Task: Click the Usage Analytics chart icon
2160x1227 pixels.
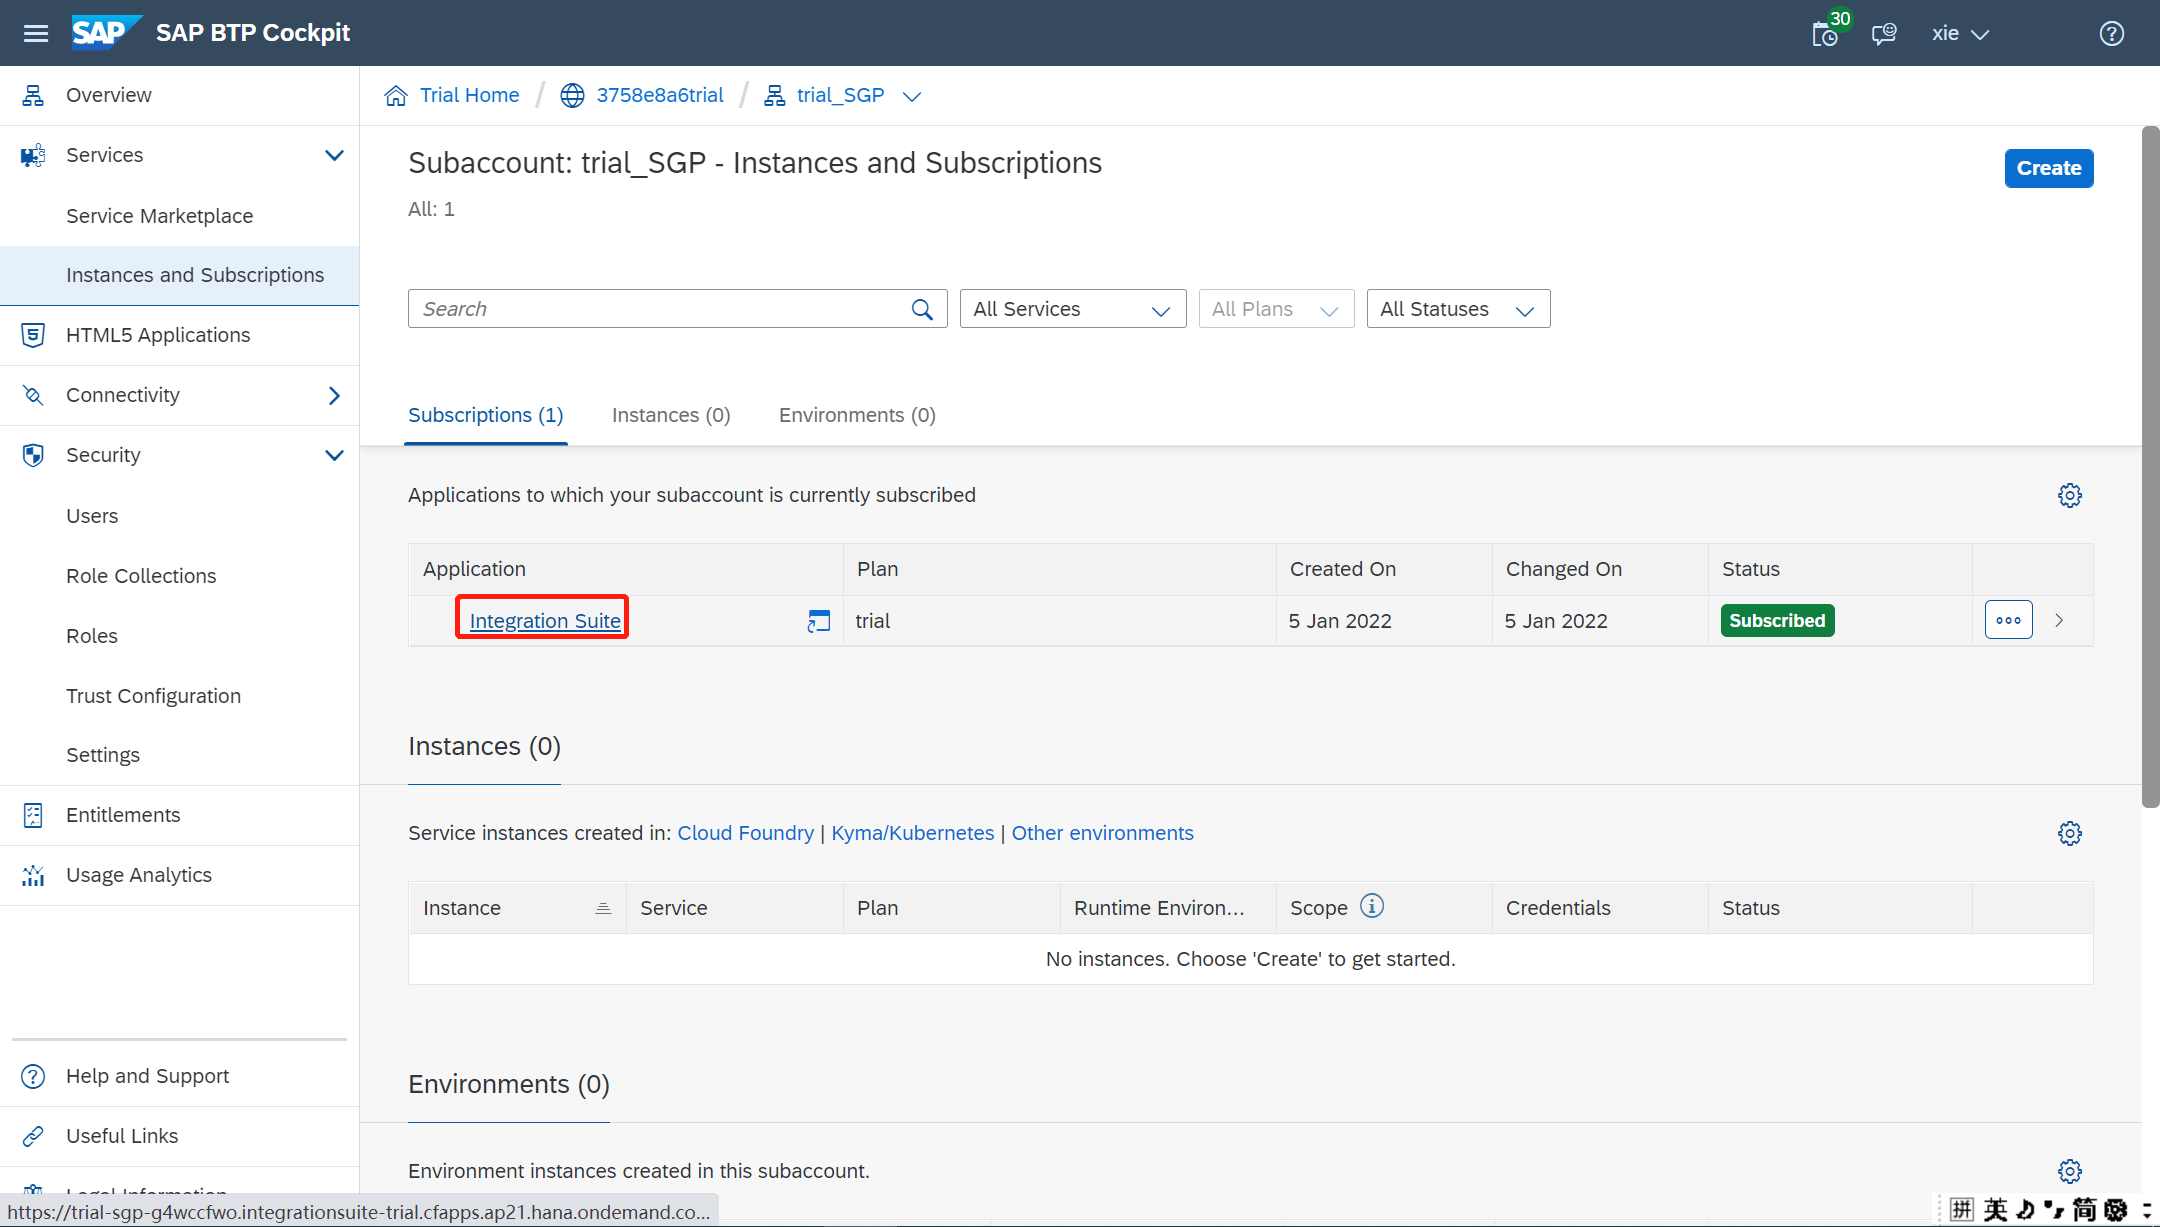Action: pyautogui.click(x=33, y=875)
